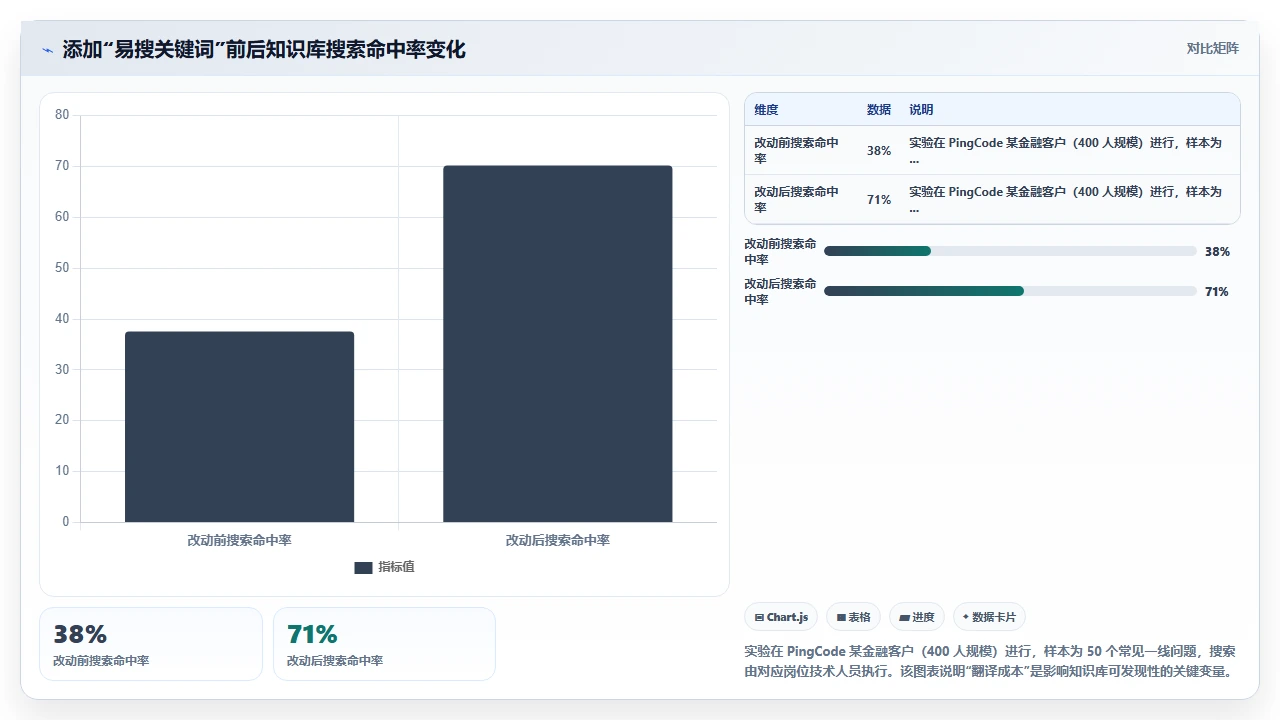Image resolution: width=1280 pixels, height=720 pixels.
Task: Click the 数据卡片 tag button
Action: click(x=989, y=617)
